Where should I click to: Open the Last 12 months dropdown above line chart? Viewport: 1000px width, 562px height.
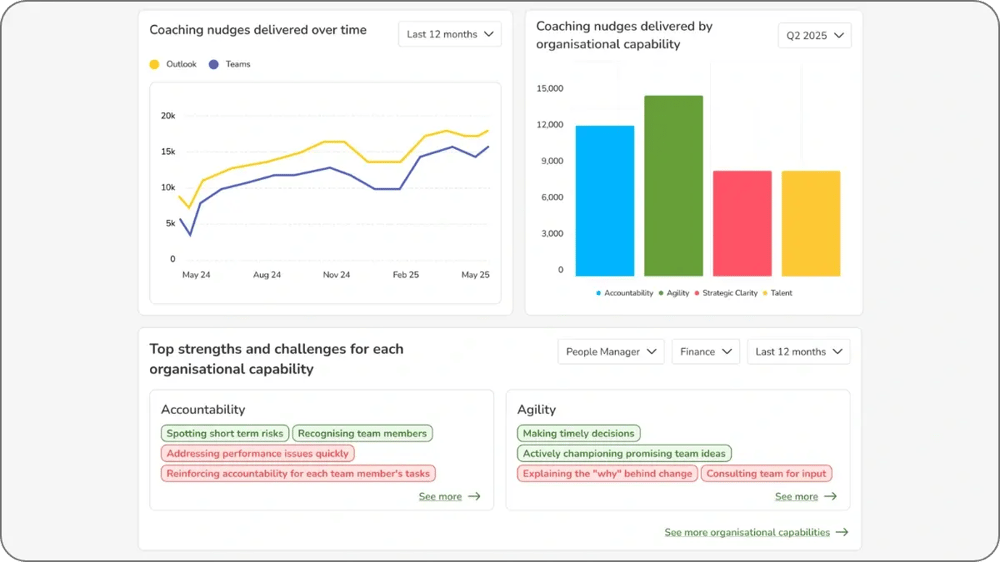pos(449,34)
